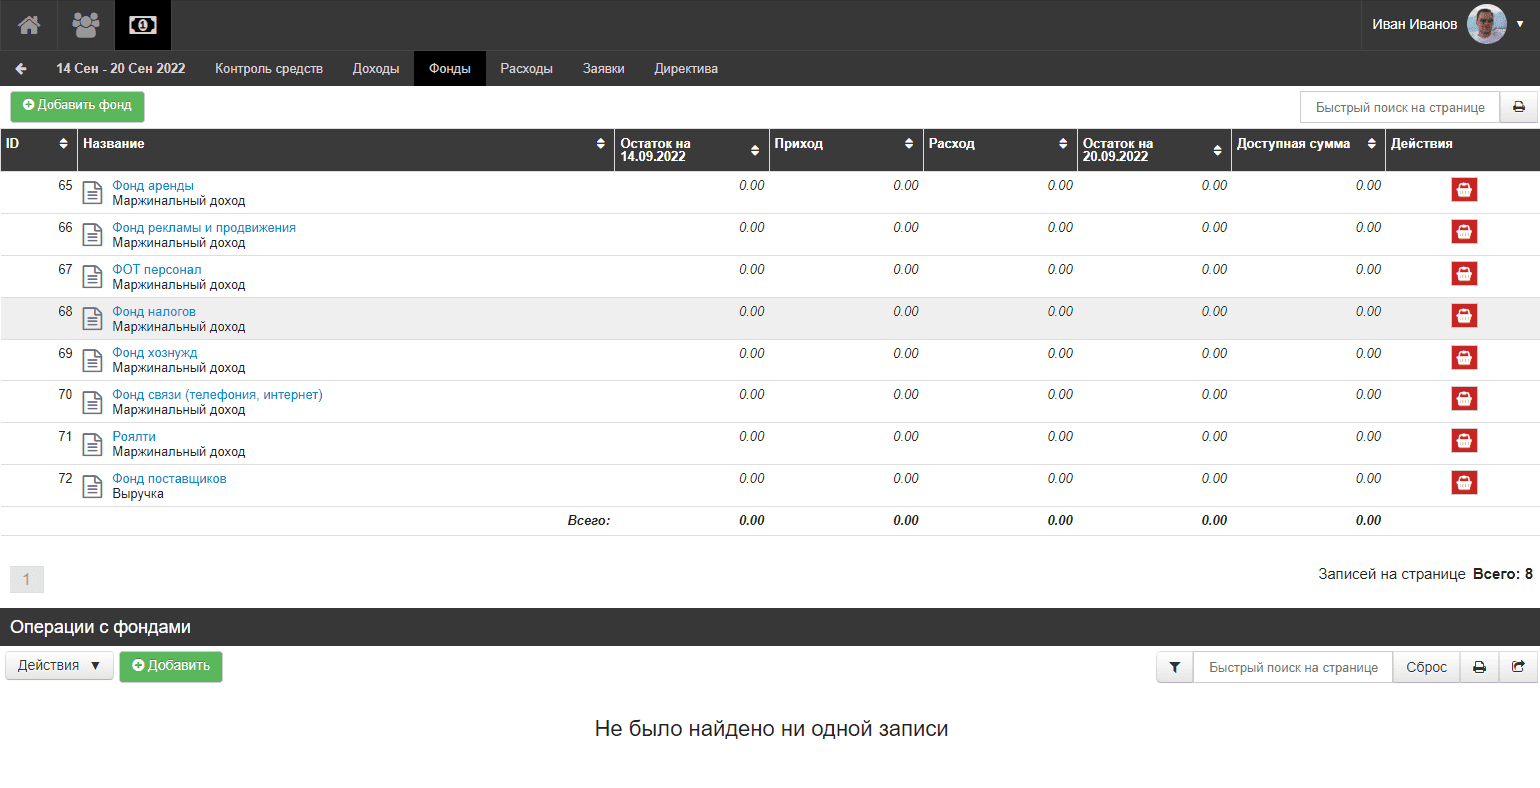Click Сброс button in operations

[1426, 667]
